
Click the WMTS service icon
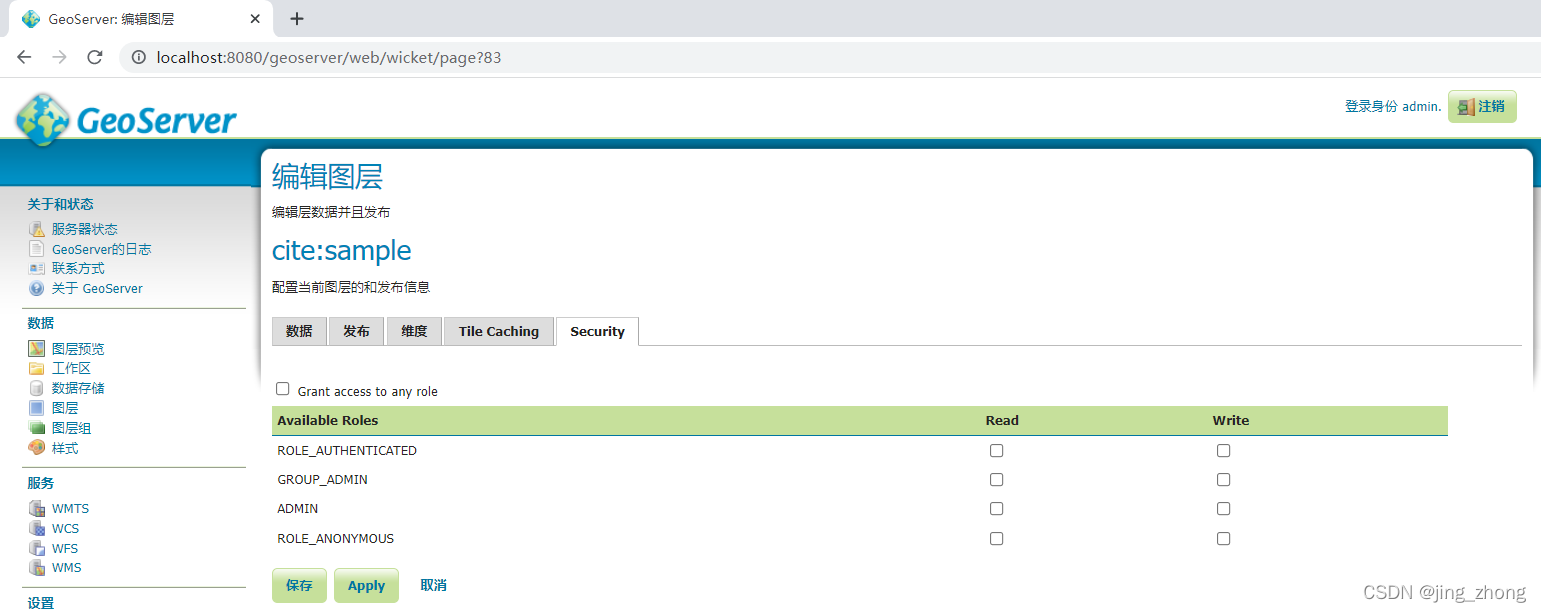coord(37,508)
